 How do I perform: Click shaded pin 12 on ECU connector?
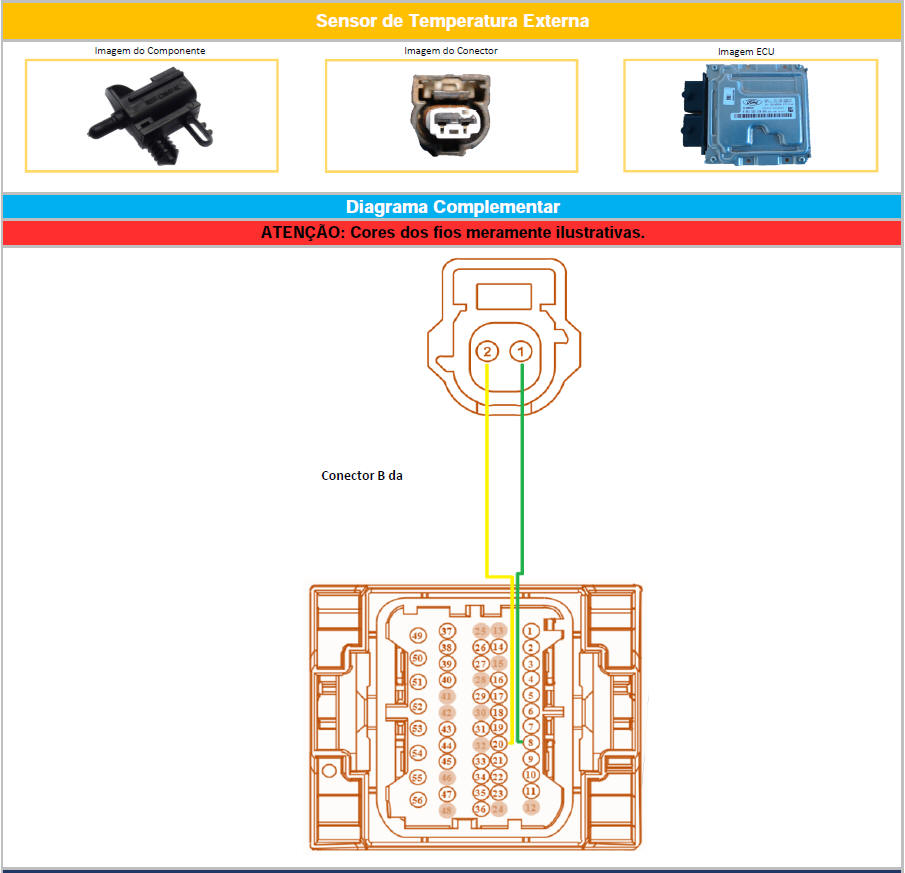point(531,807)
